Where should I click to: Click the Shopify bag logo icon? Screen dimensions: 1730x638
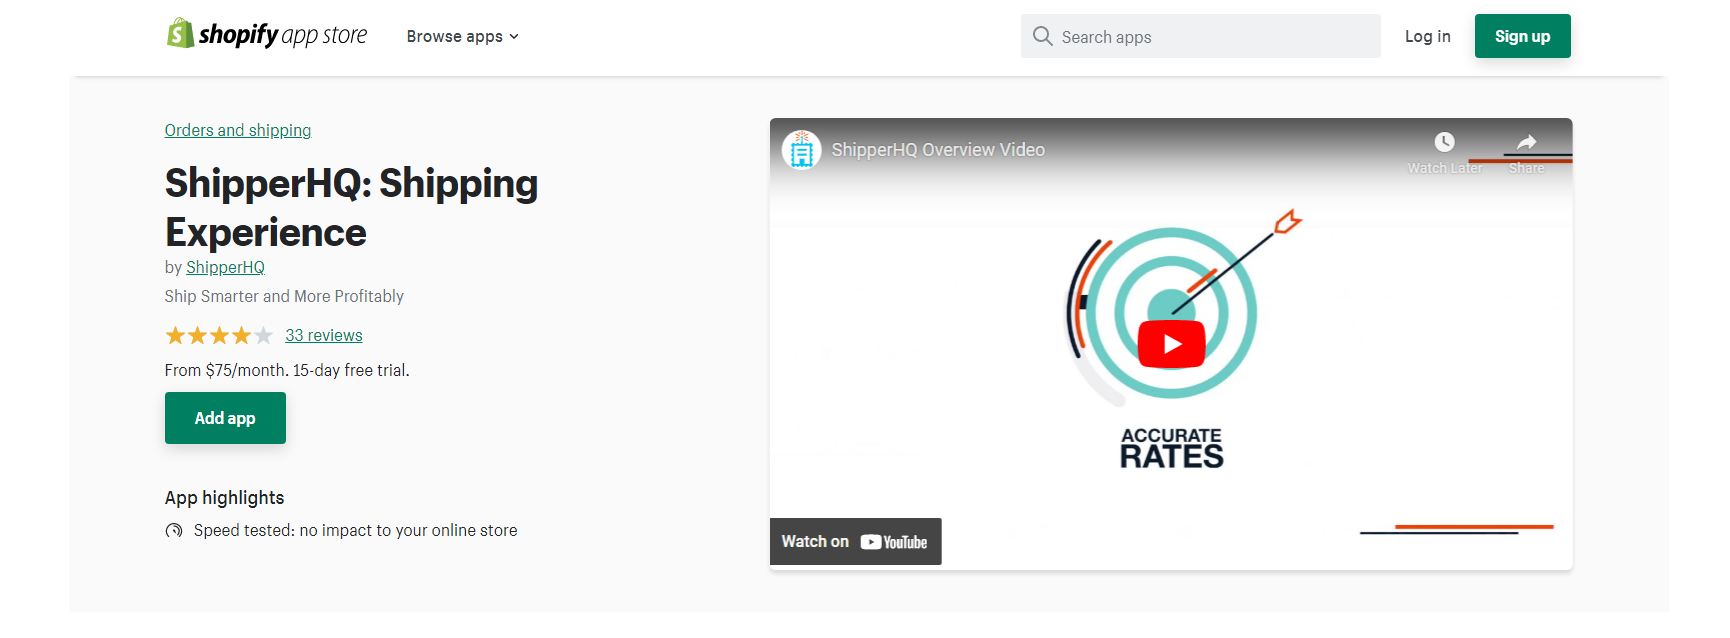coord(180,33)
